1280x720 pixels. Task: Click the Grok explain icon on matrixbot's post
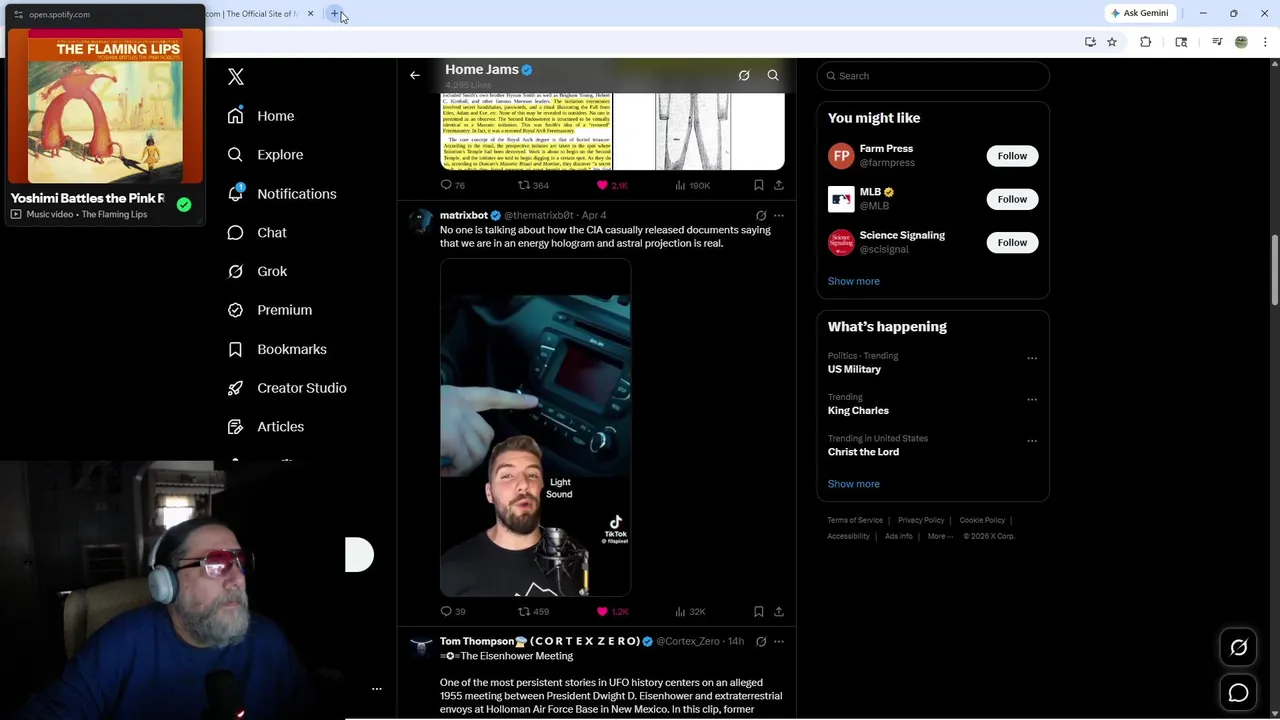click(x=761, y=215)
